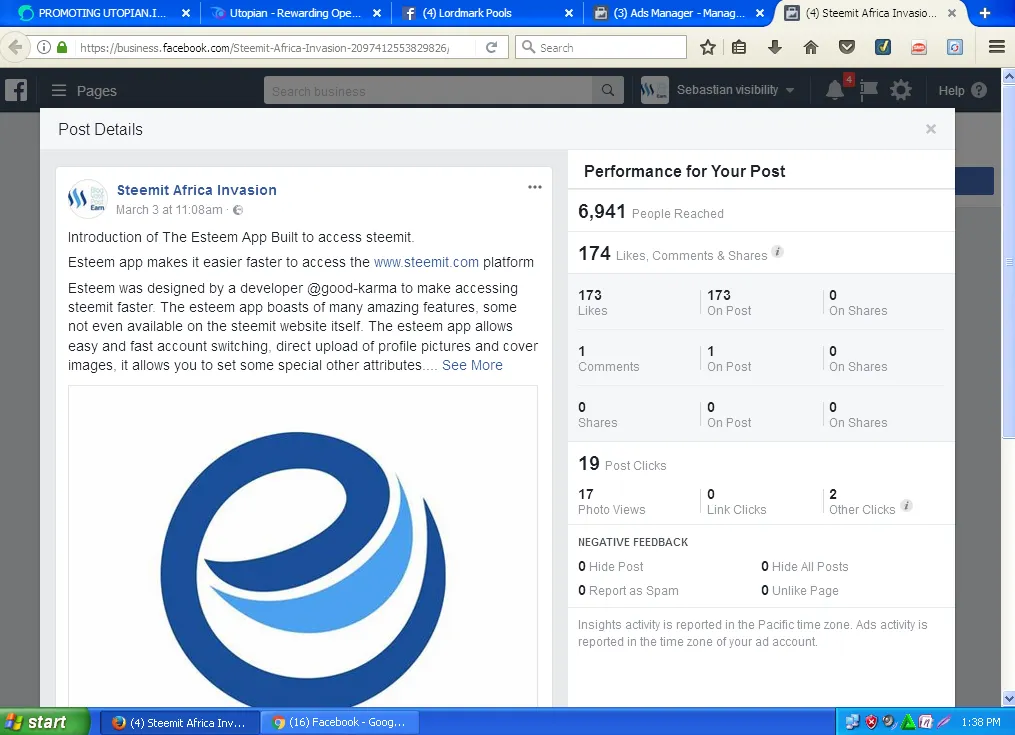Click the Windows start button
The width and height of the screenshot is (1015, 735).
pos(37,722)
